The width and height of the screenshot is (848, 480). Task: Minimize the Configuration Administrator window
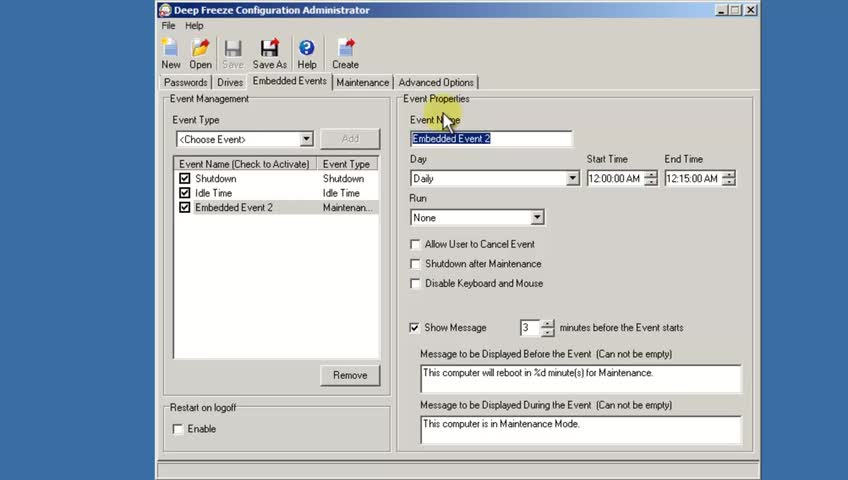721,10
